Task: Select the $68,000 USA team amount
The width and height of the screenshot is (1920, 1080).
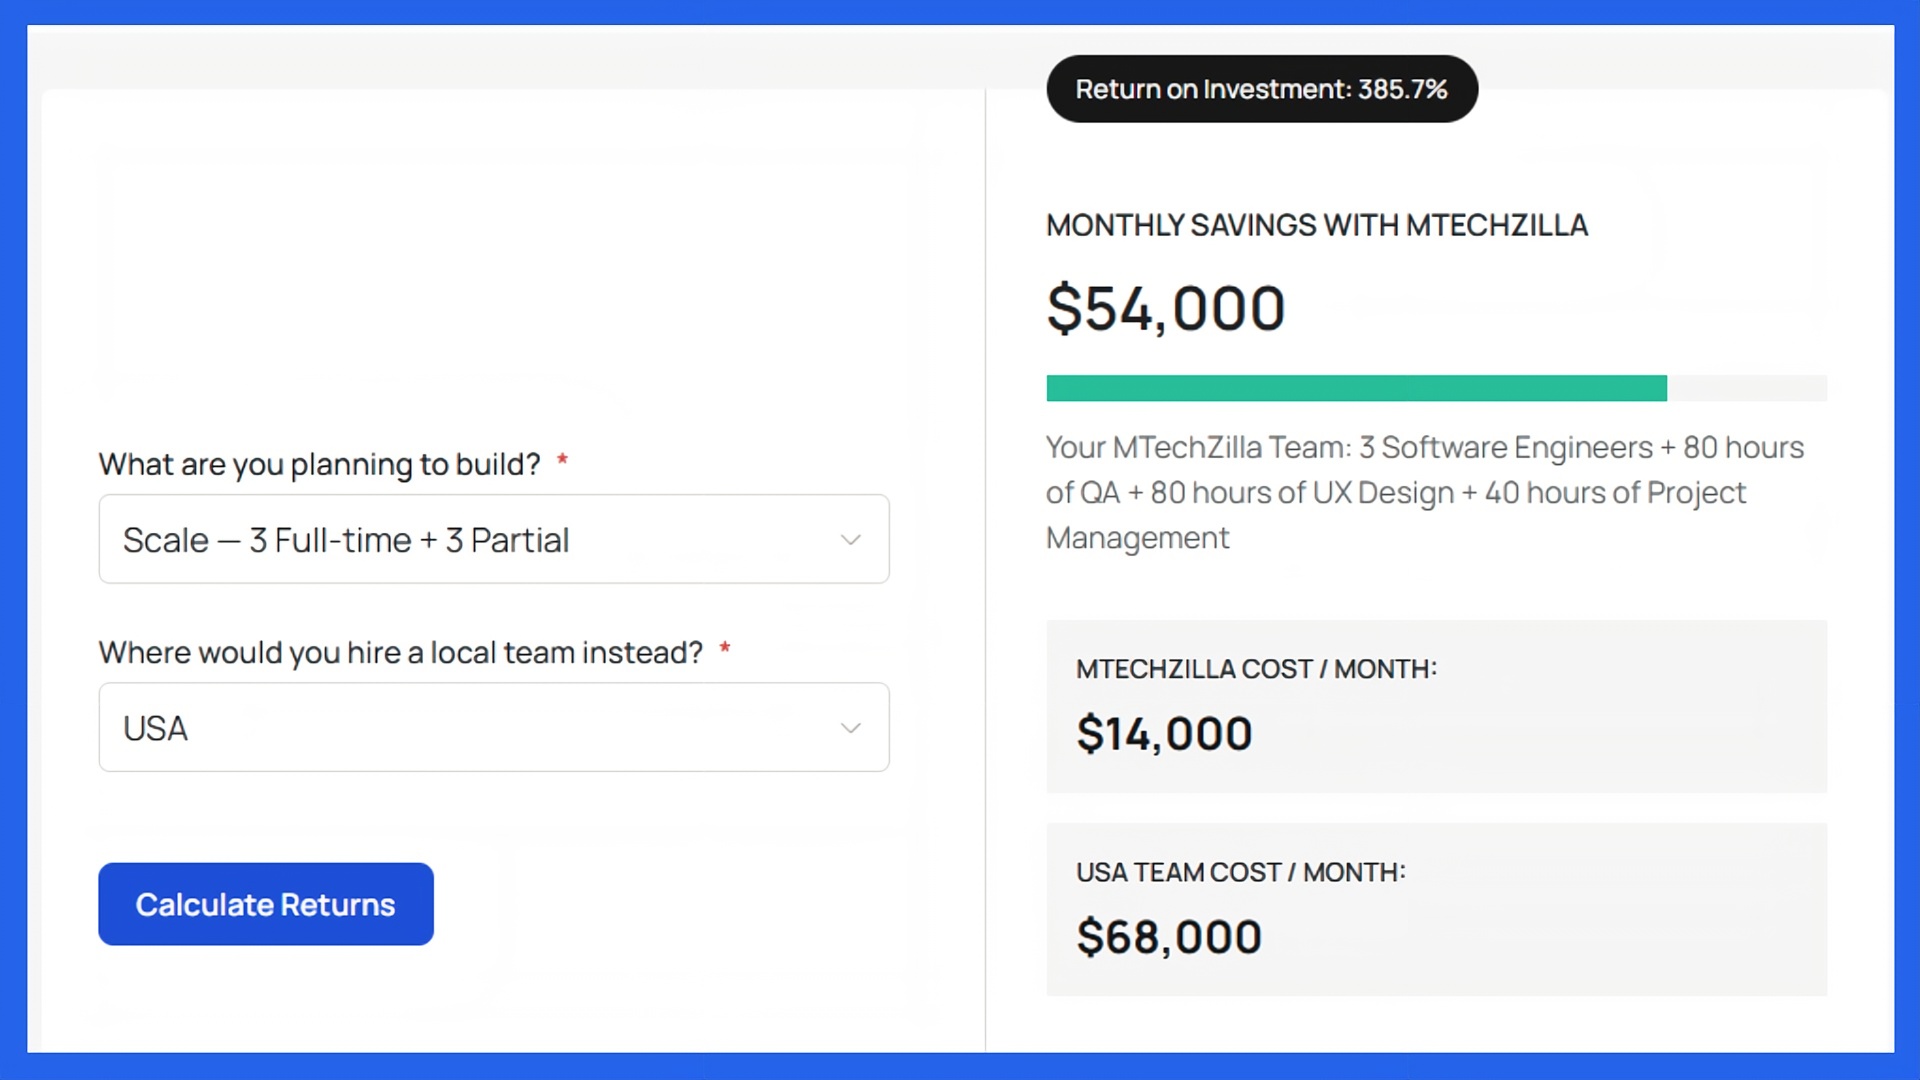Action: click(1168, 936)
